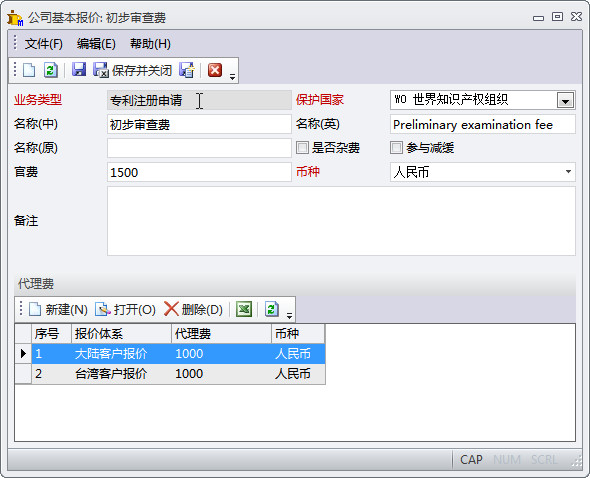Click 打开(O) to open selected fee row

pyautogui.click(x=125, y=310)
